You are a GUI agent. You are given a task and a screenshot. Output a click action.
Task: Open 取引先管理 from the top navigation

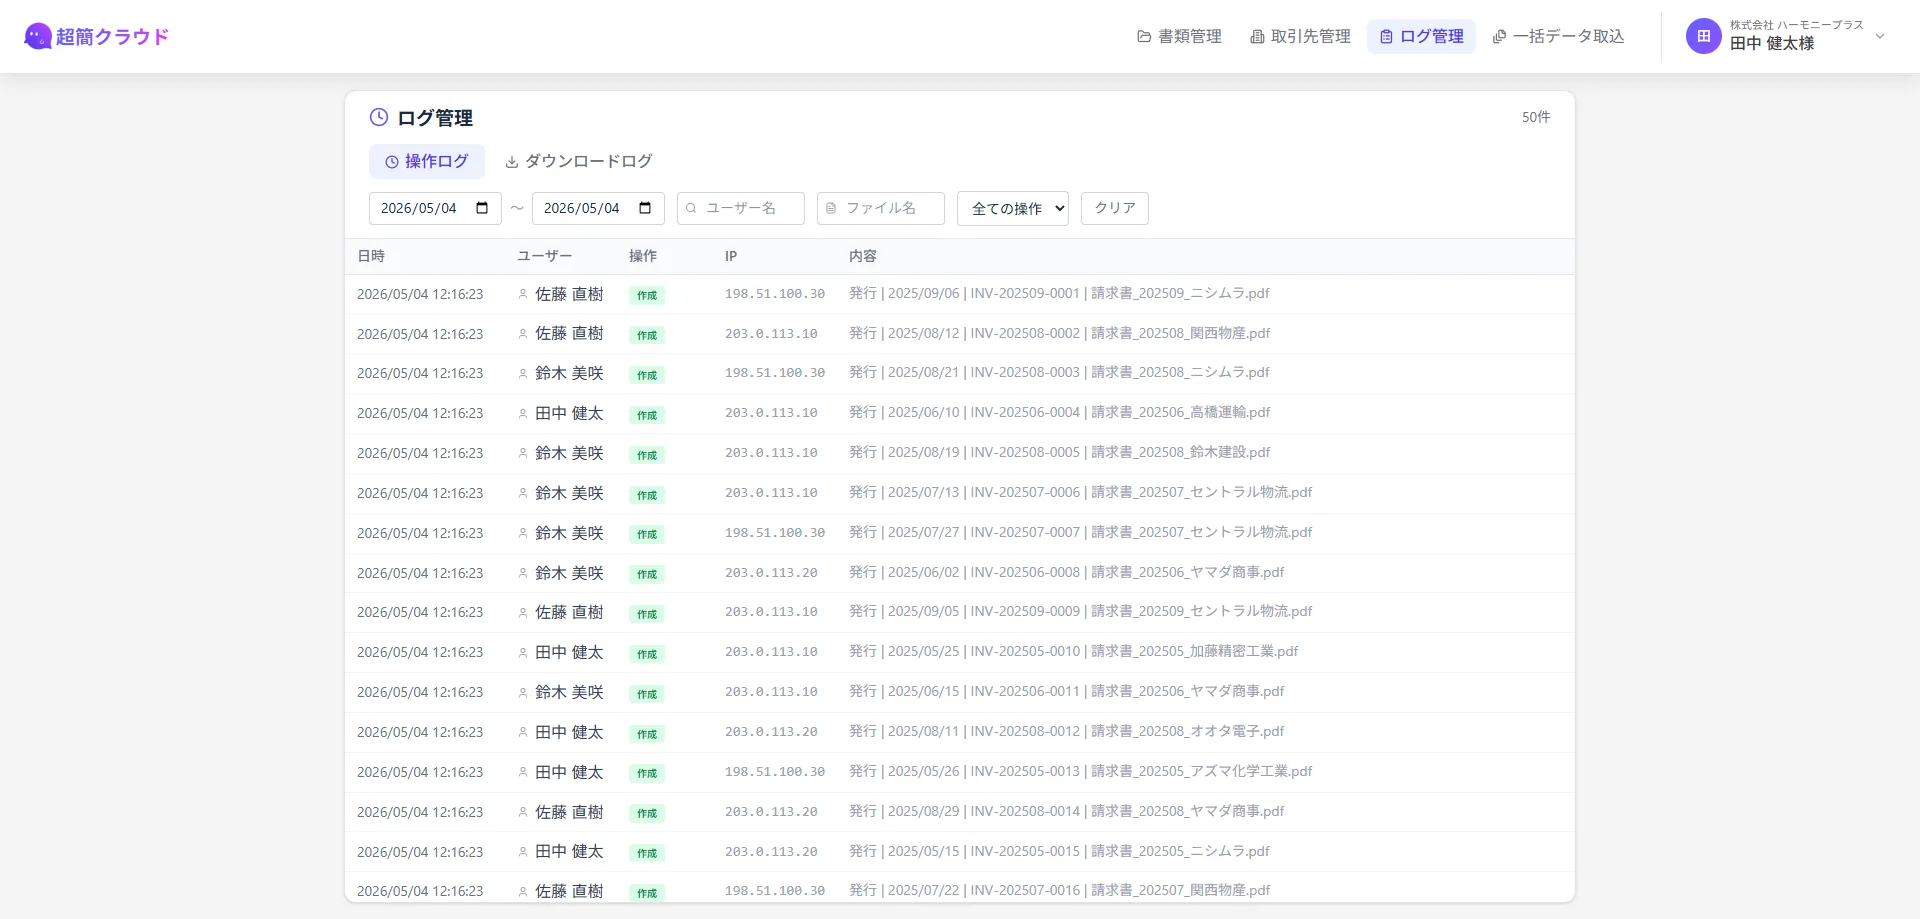tap(1300, 37)
